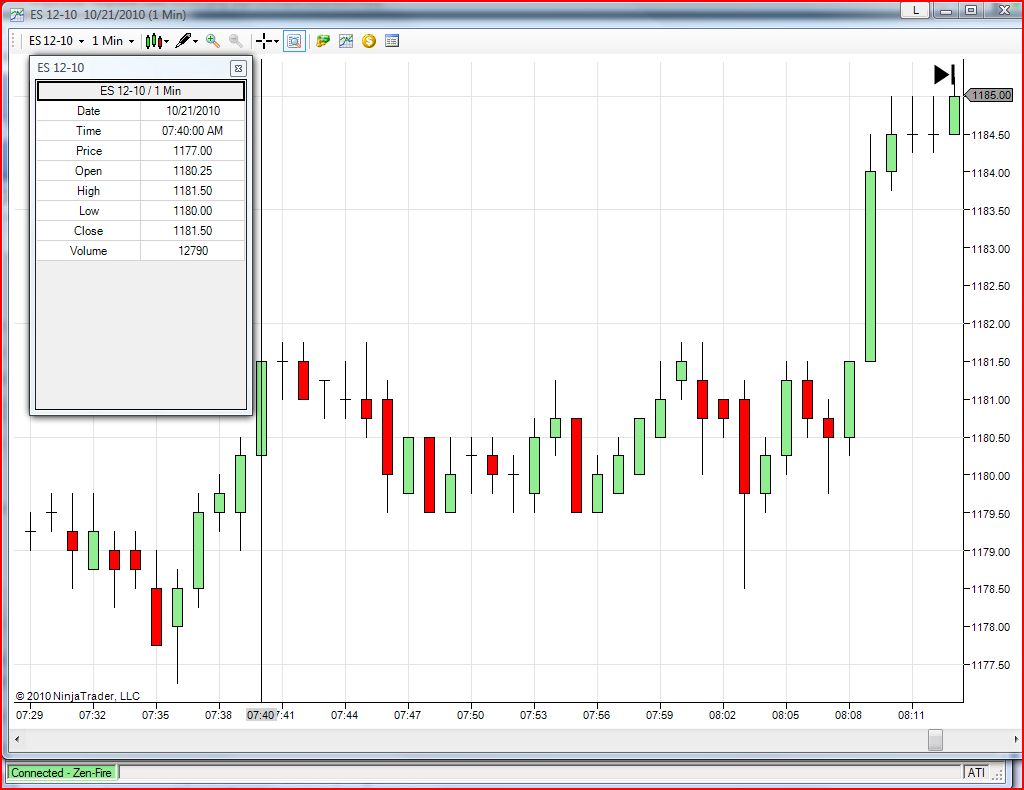The height and width of the screenshot is (790, 1024).
Task: Click the chart window icon in title bar
Action: [x=17, y=14]
